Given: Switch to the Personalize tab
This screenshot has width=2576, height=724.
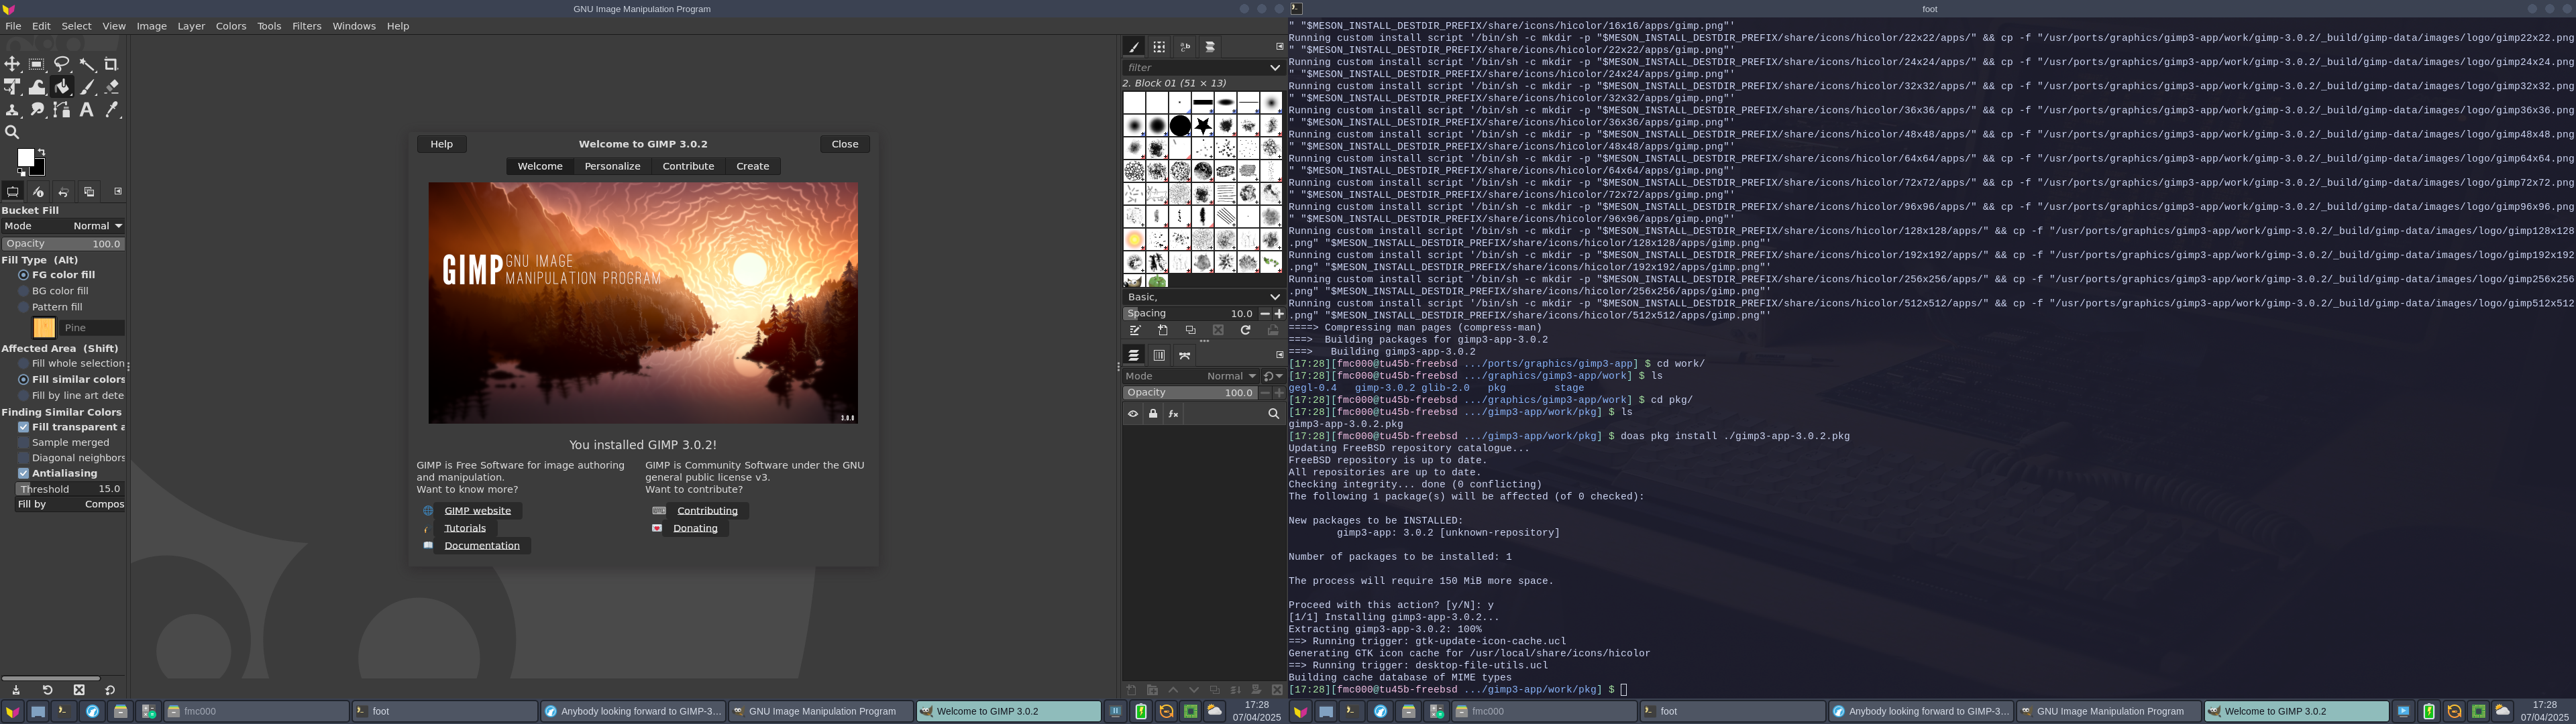Looking at the screenshot, I should 612,166.
